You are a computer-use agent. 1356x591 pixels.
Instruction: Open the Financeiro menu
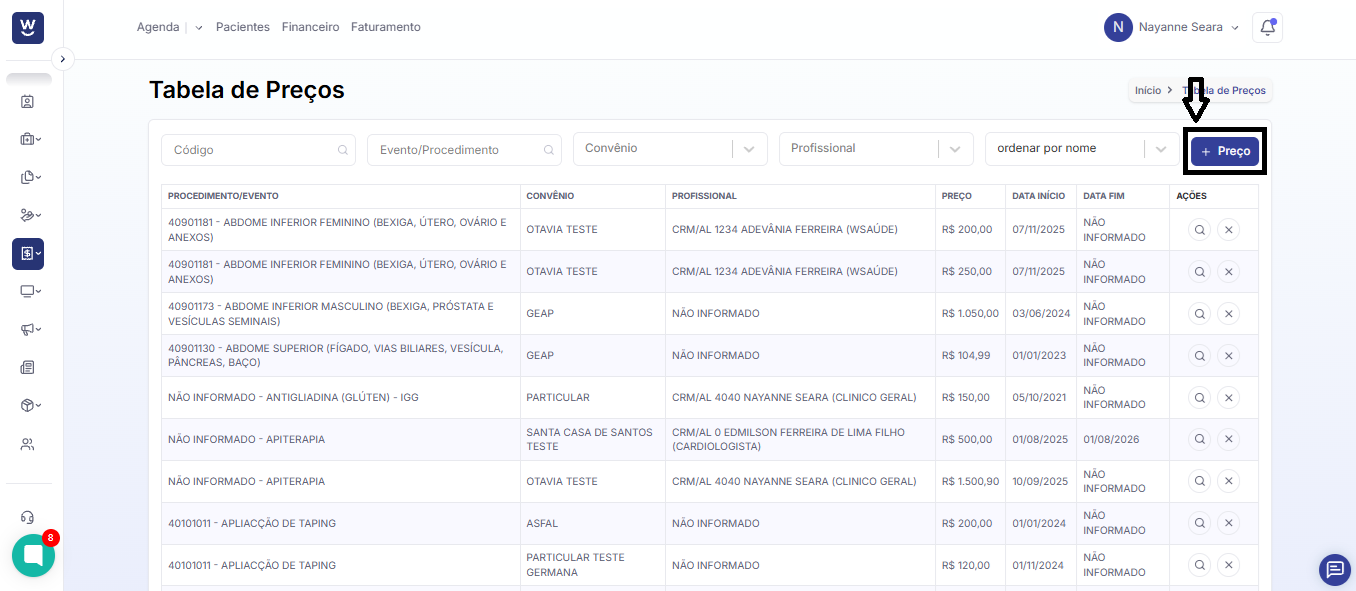(310, 27)
